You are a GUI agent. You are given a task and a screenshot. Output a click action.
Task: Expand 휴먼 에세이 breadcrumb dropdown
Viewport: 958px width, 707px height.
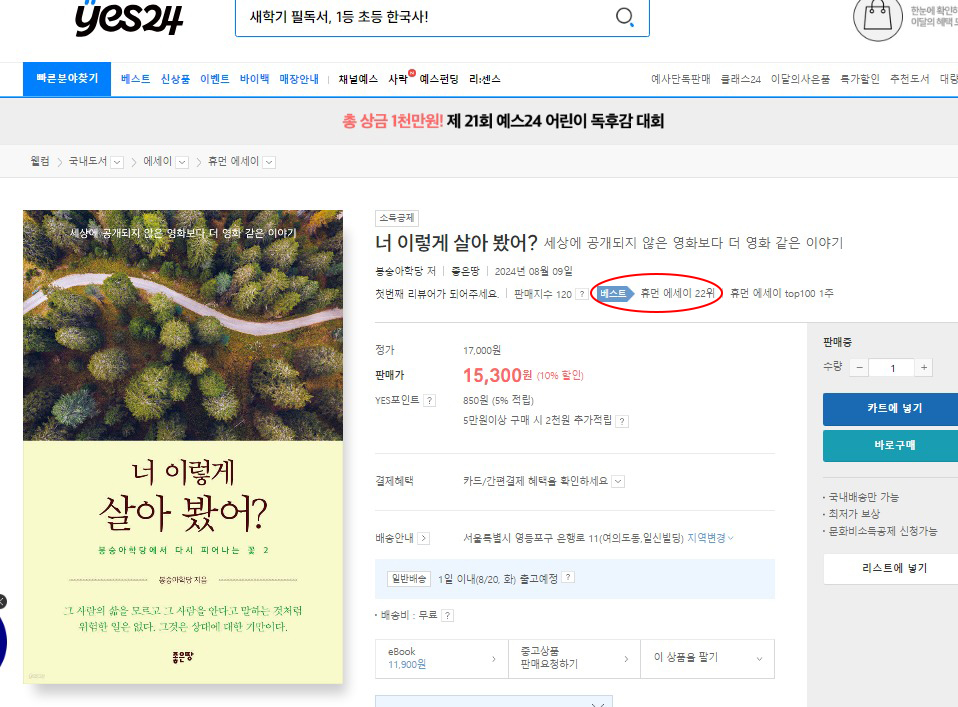click(269, 162)
